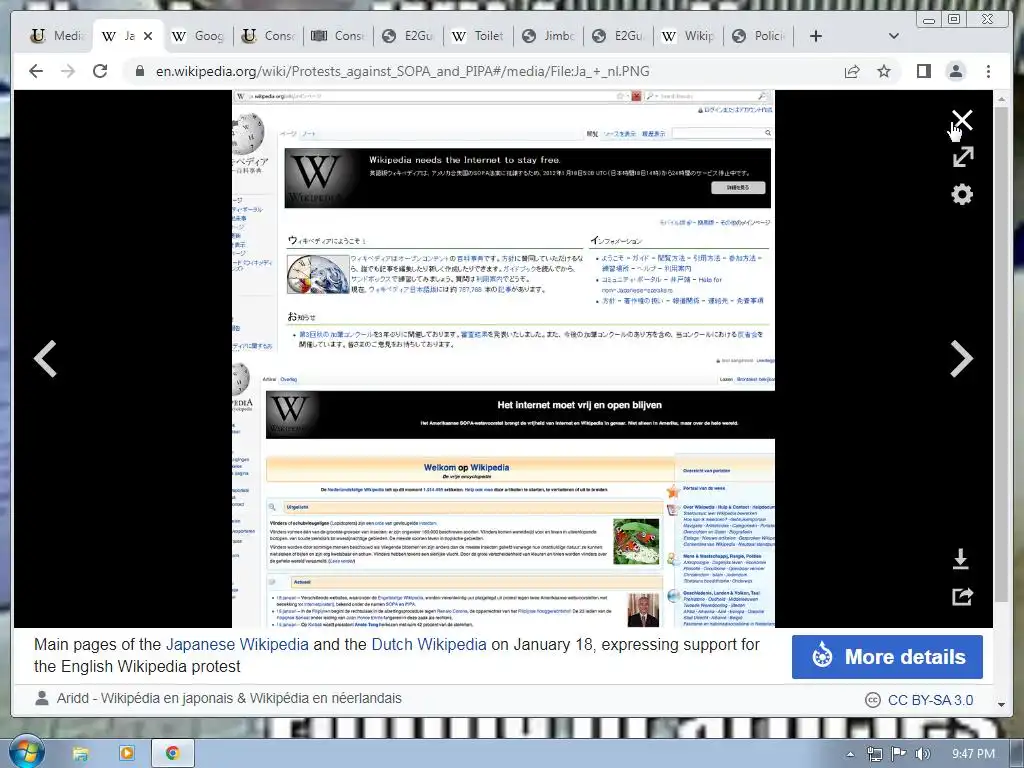The height and width of the screenshot is (768, 1024).
Task: Download this image file
Action: pyautogui.click(x=960, y=559)
